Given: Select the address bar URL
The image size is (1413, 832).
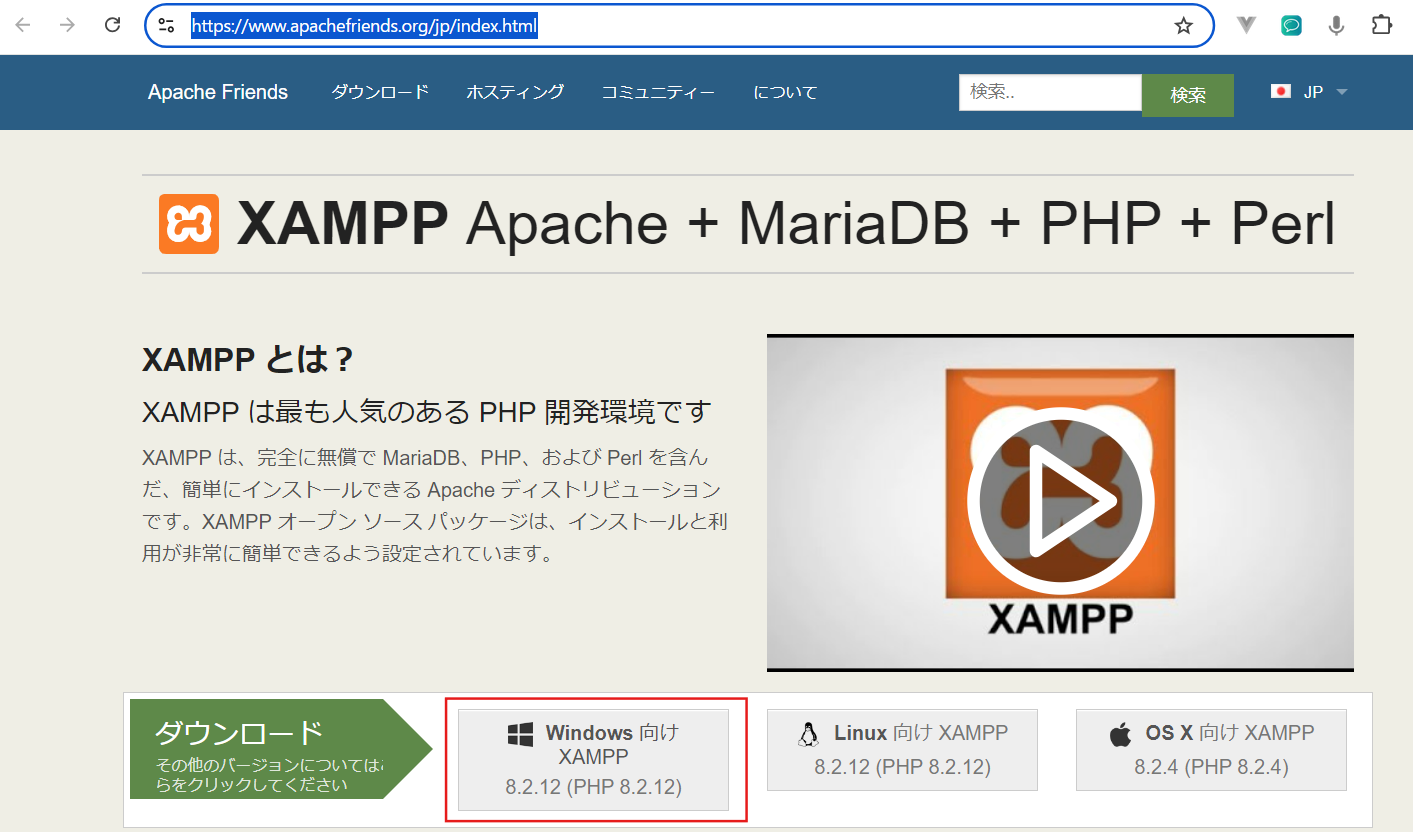Looking at the screenshot, I should (365, 26).
